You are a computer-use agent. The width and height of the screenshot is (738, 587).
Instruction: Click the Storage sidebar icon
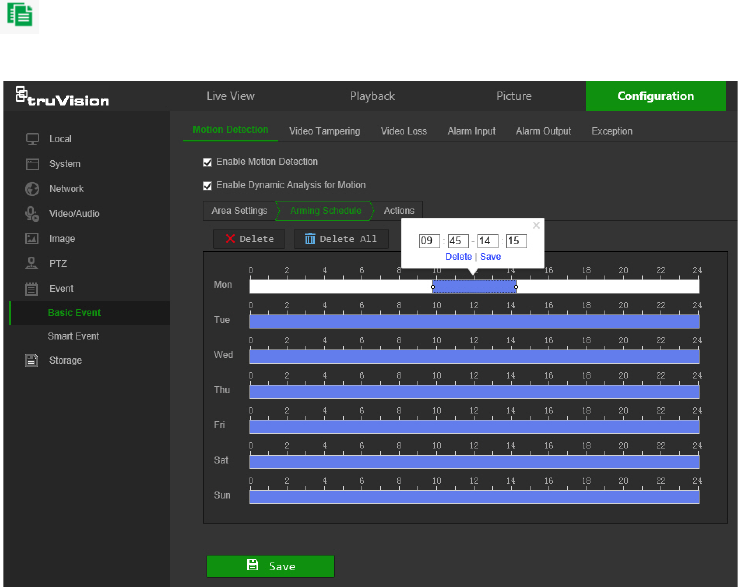pos(32,360)
